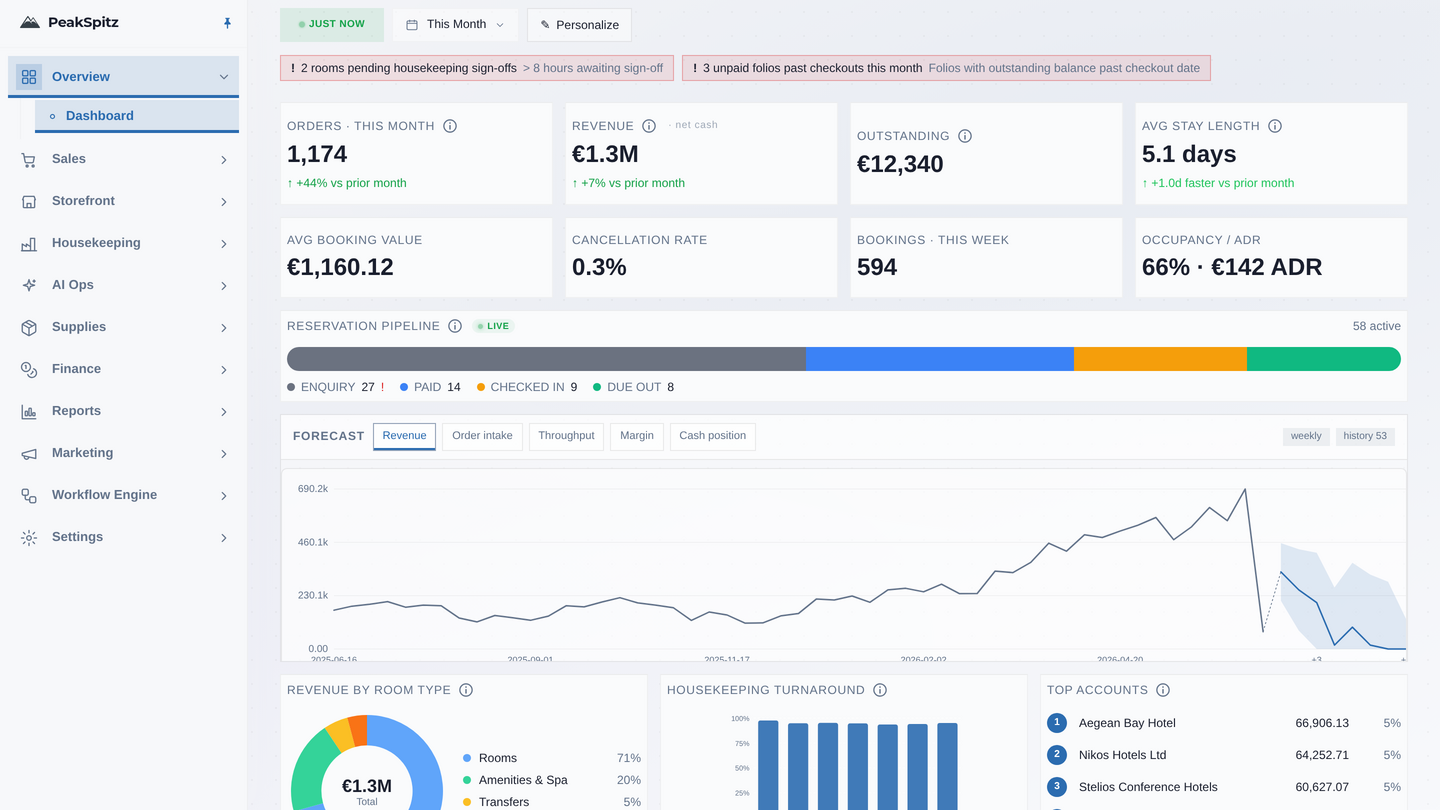Expand the Supplies menu chevron
Viewport: 1440px width, 810px height.
click(224, 328)
